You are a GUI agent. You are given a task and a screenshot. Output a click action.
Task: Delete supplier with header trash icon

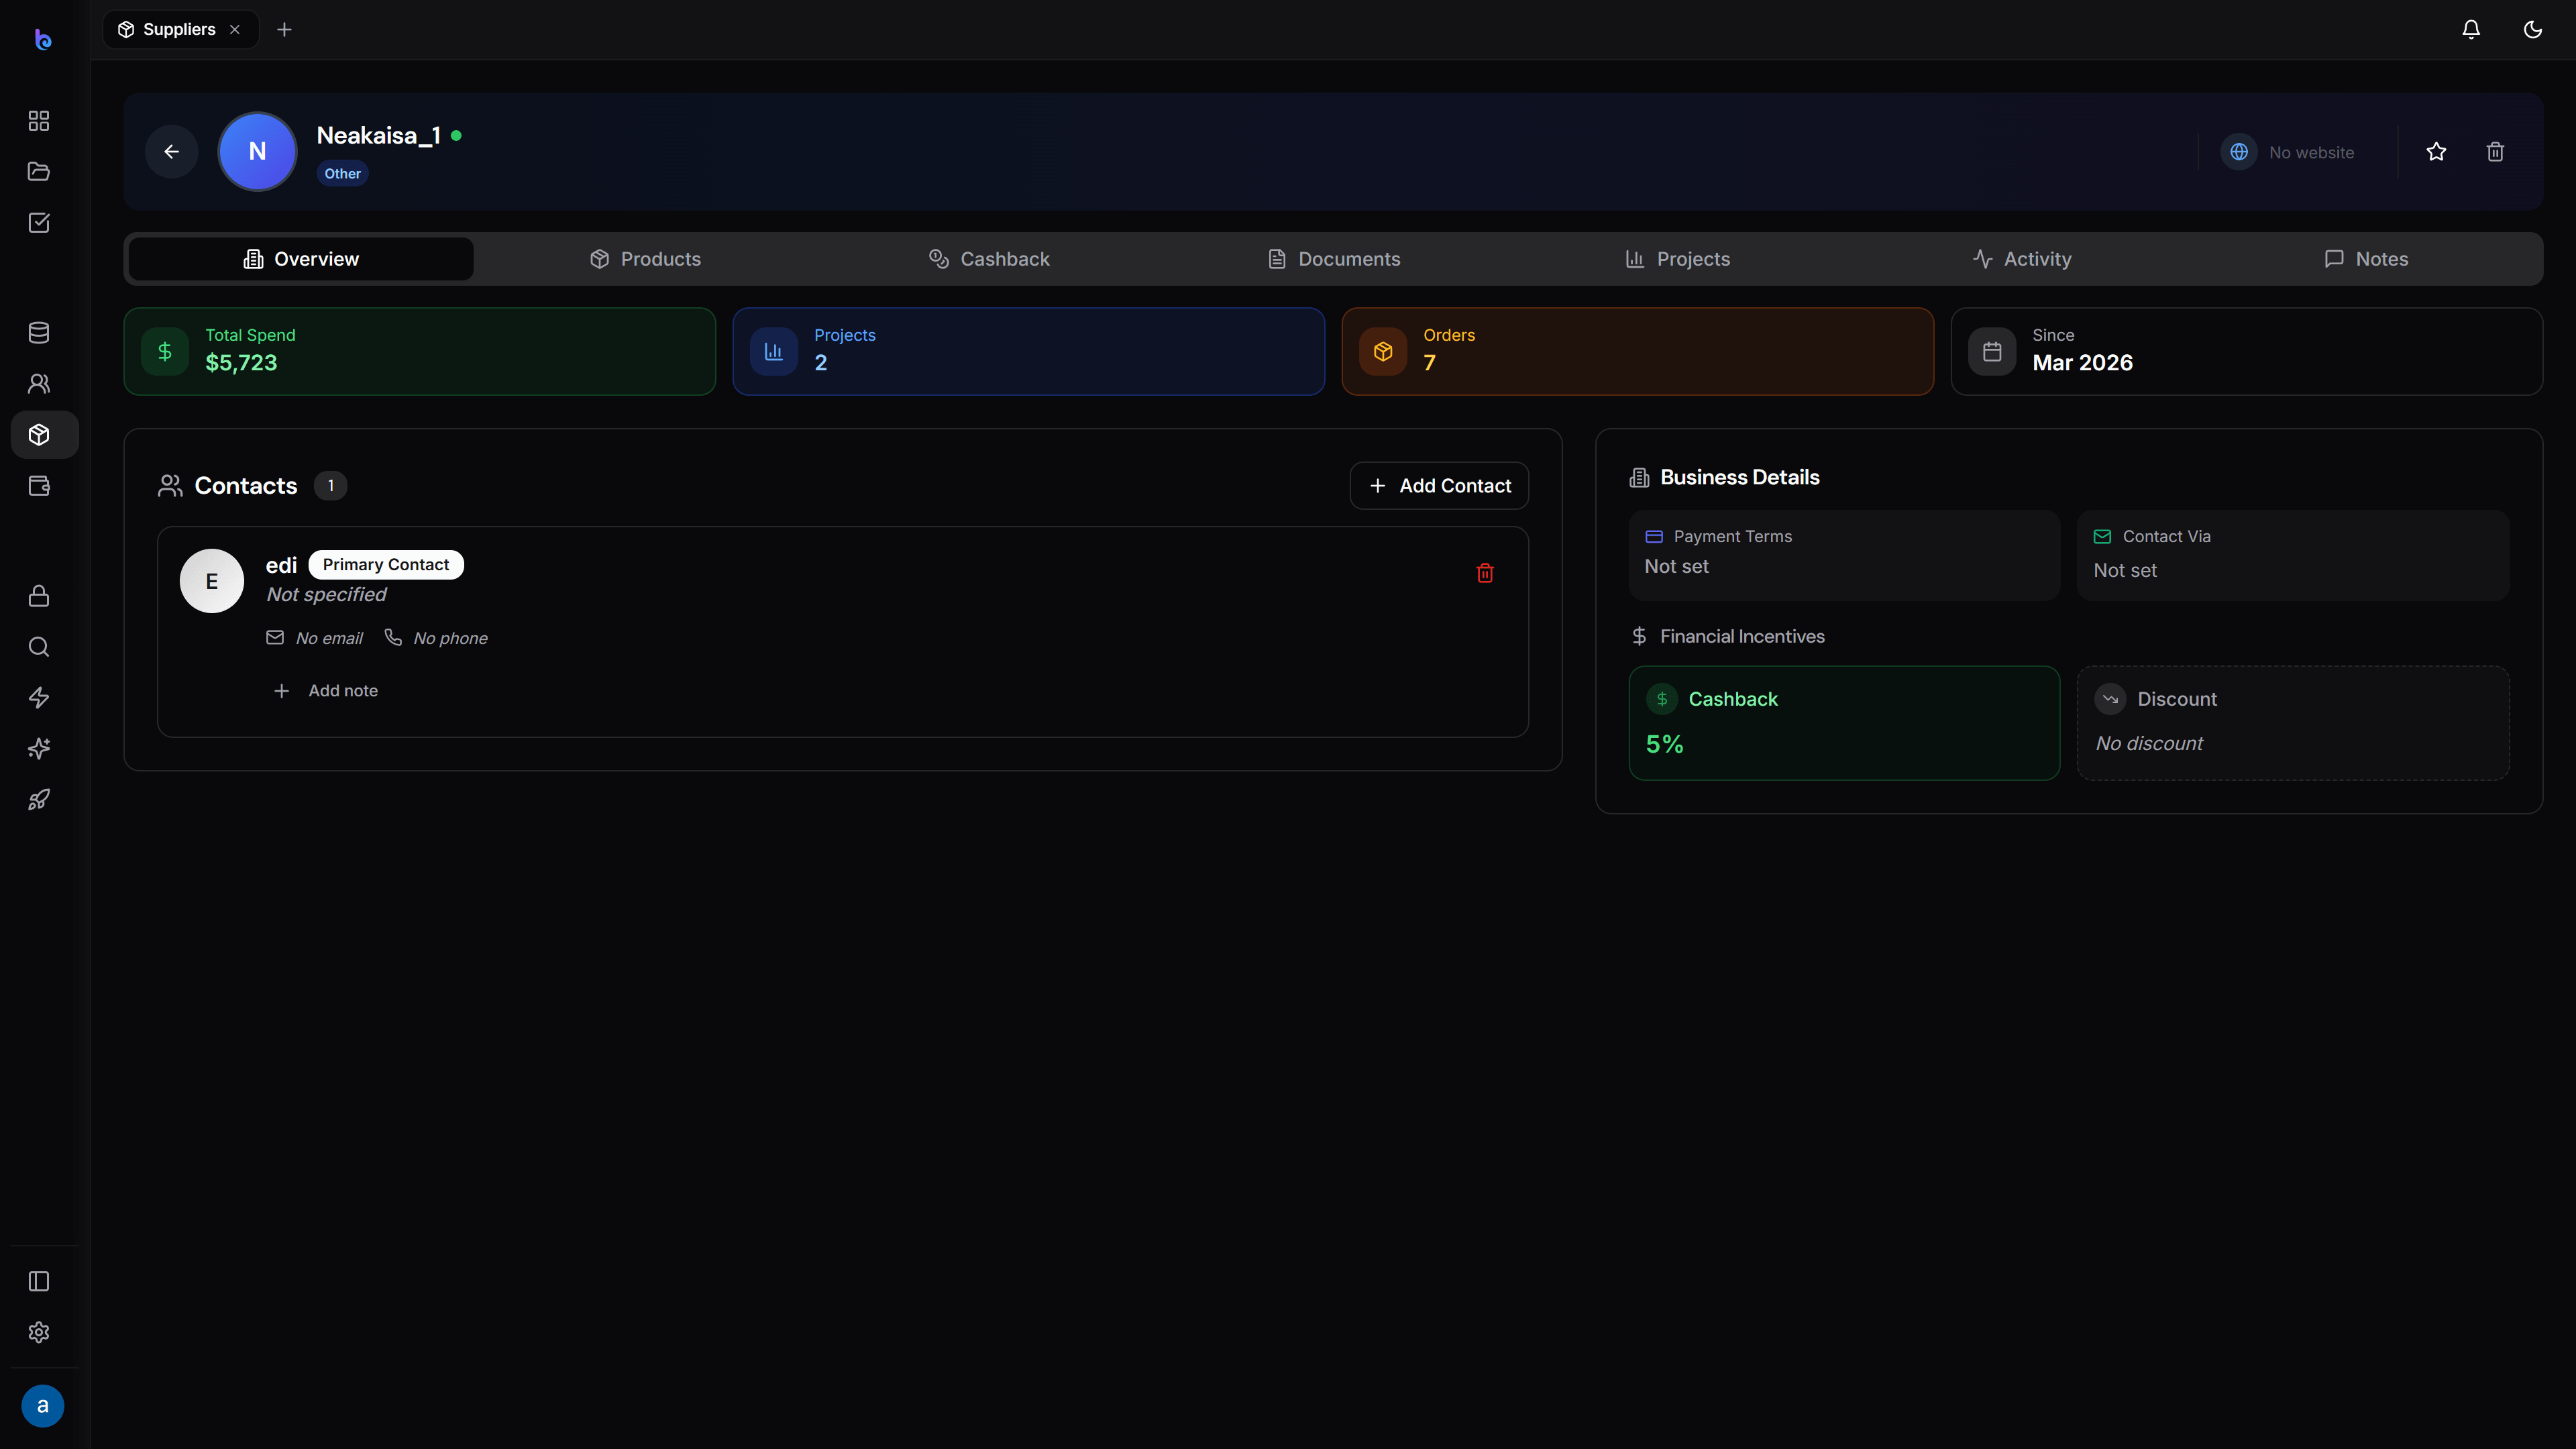[x=2496, y=152]
